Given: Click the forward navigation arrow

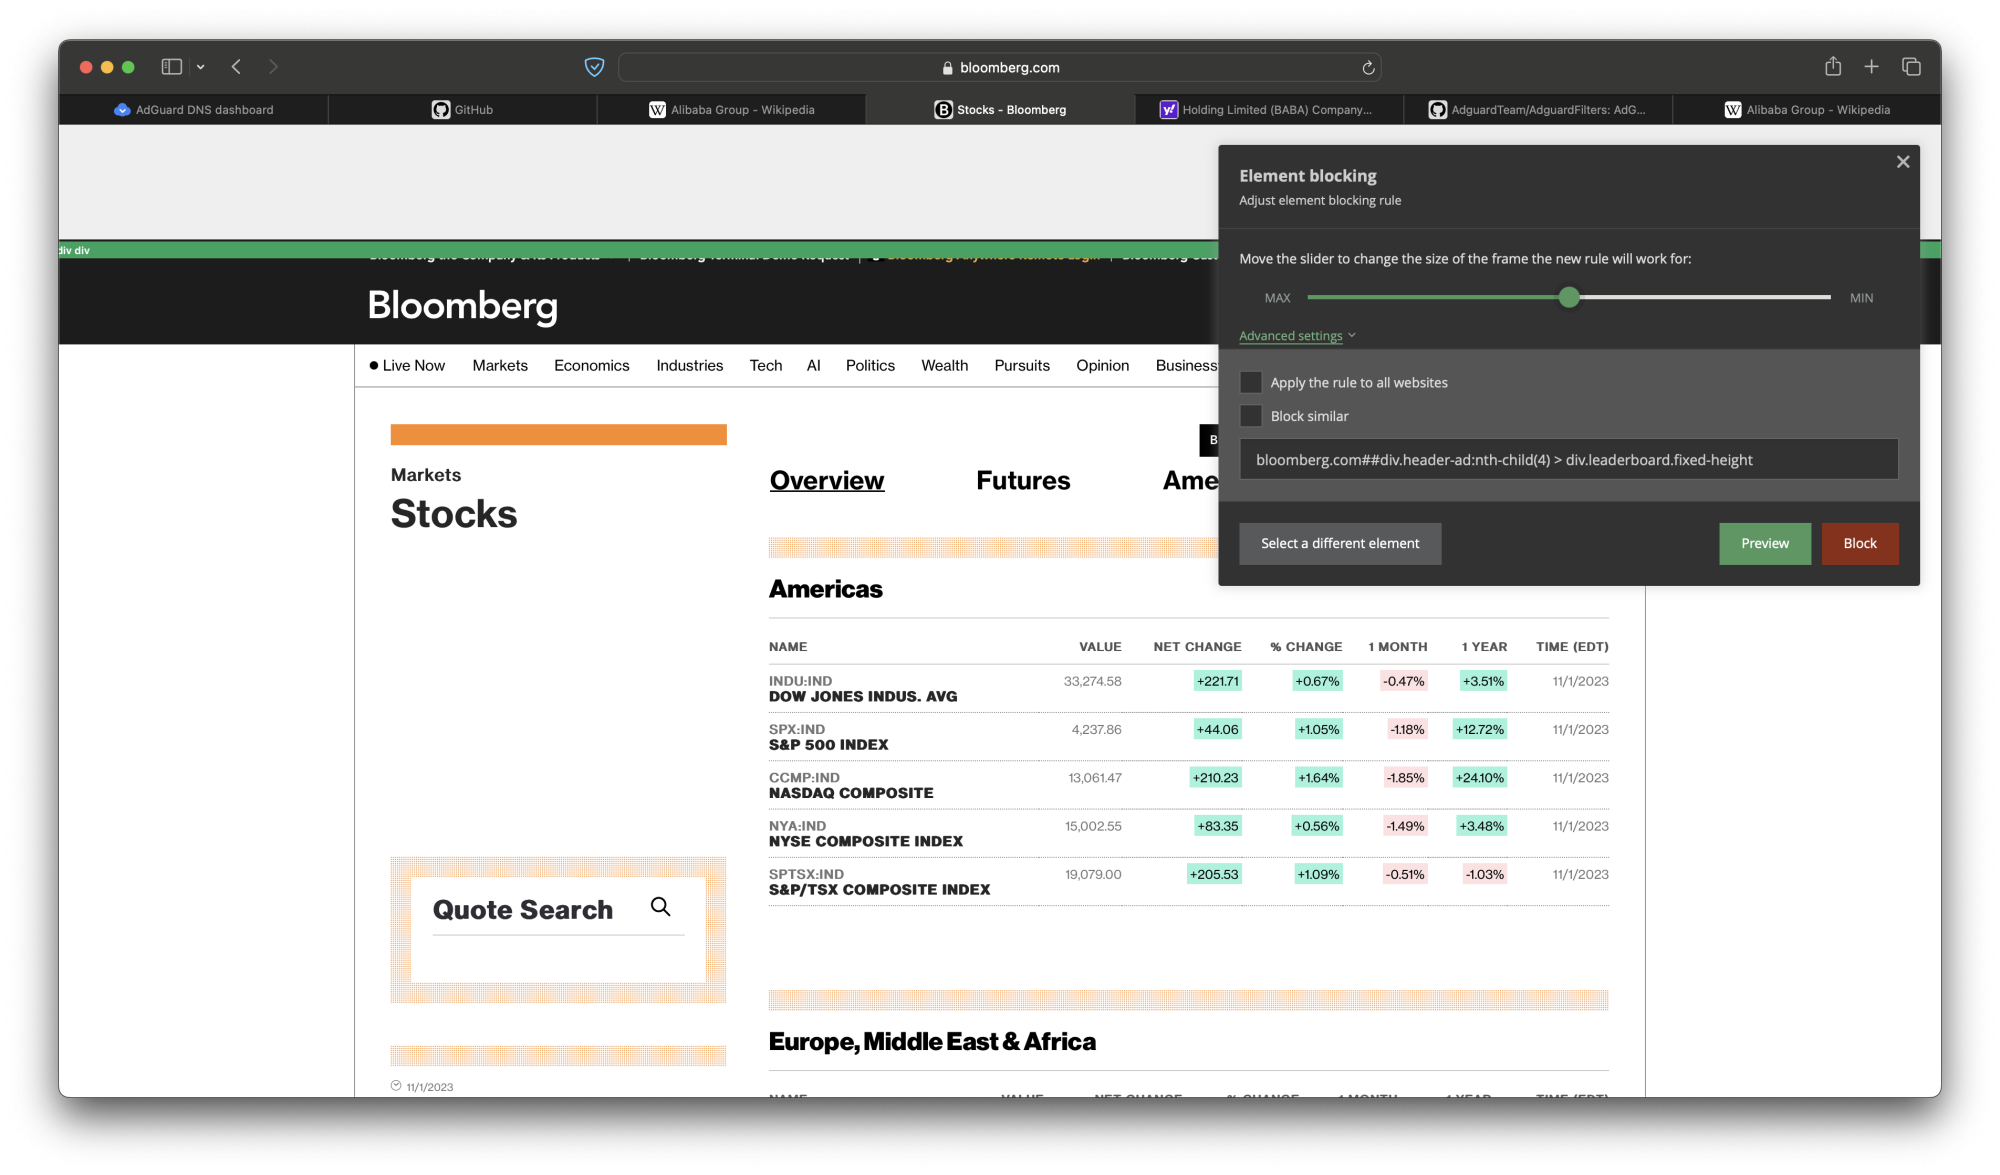Looking at the screenshot, I should tap(273, 66).
